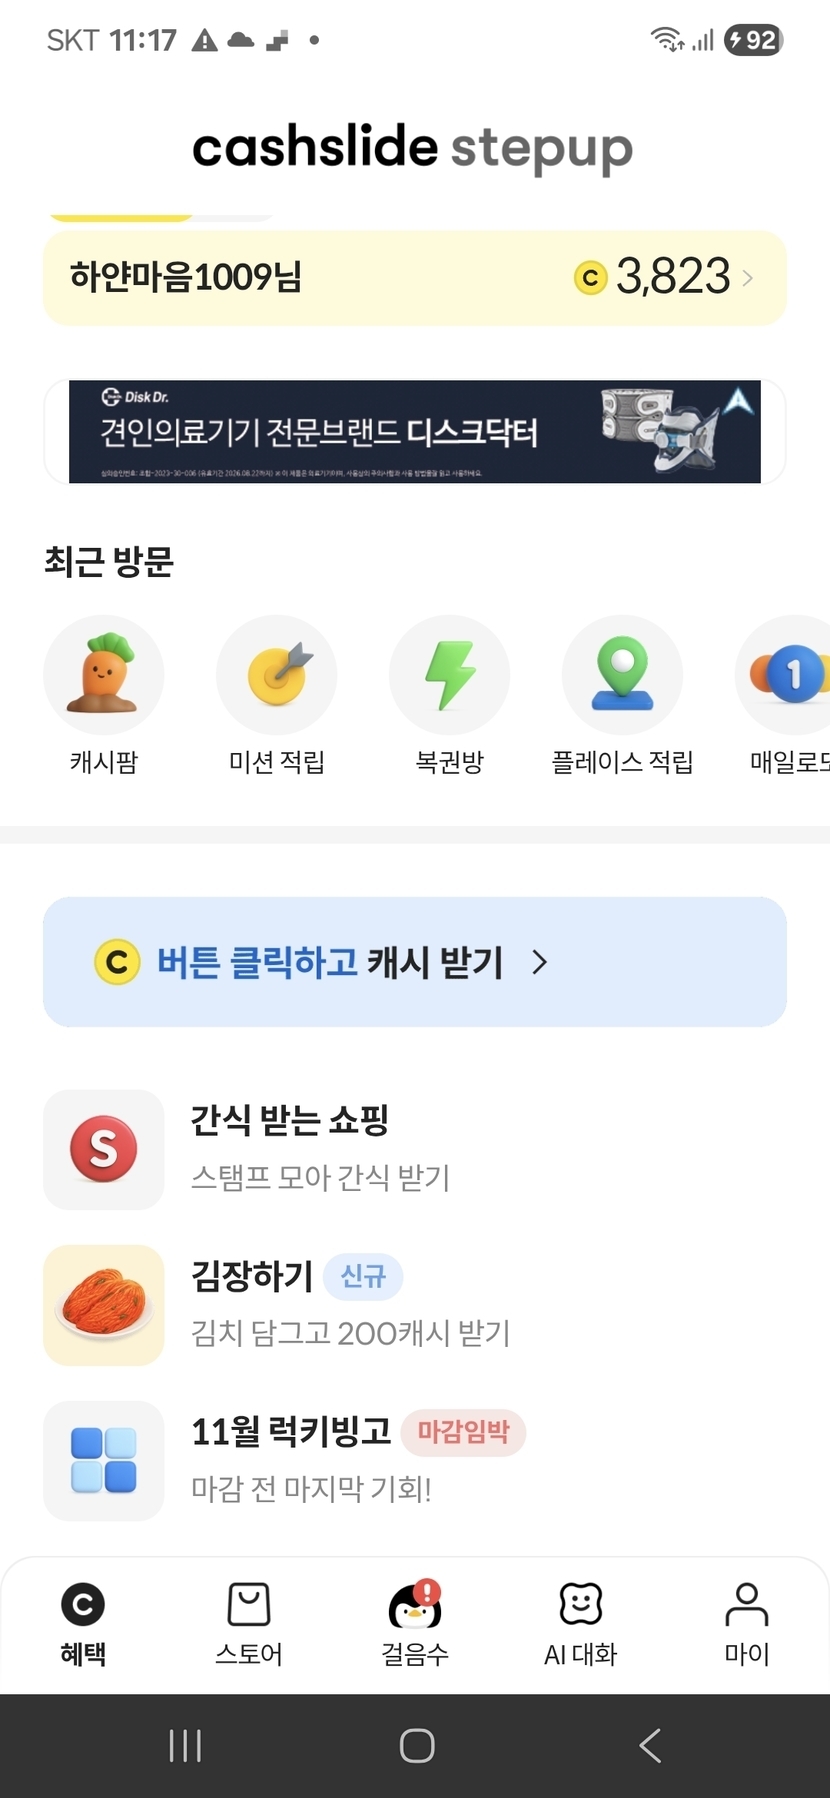Tap the 하얀마음1009님 username
Screen dimensions: 830x1798
point(186,277)
